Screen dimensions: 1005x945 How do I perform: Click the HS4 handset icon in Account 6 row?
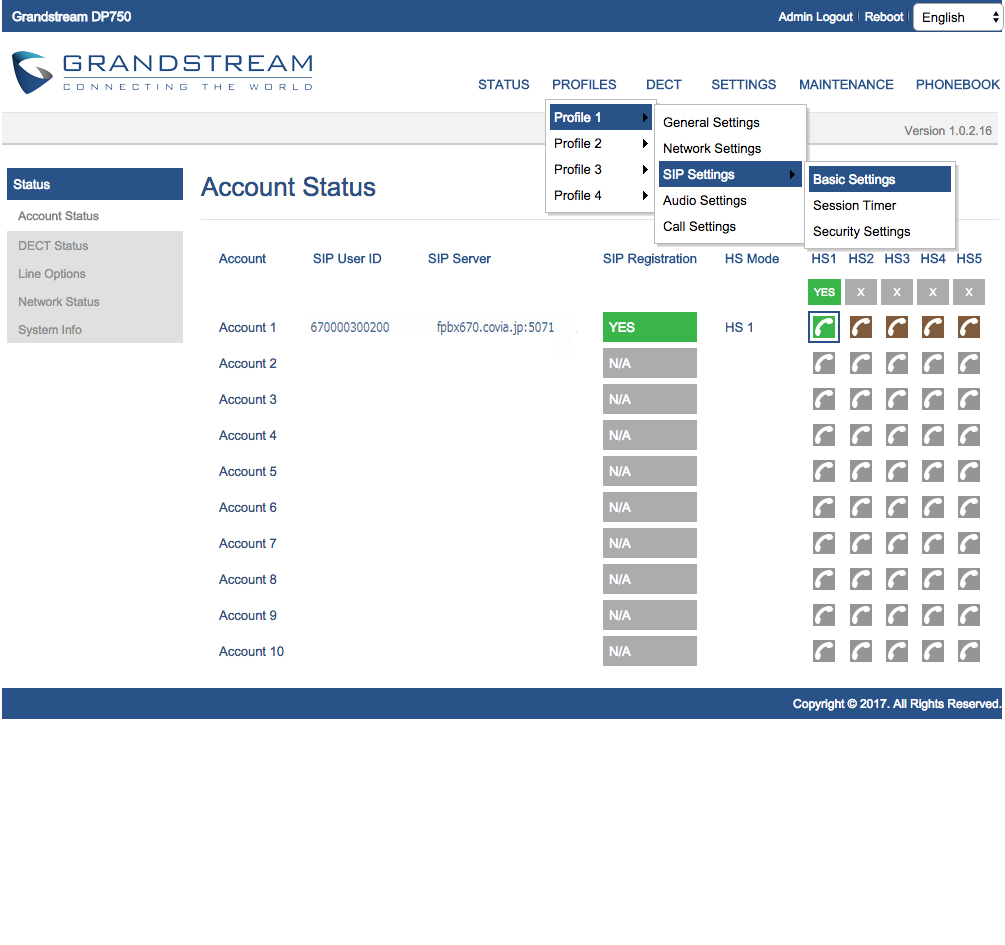(933, 507)
